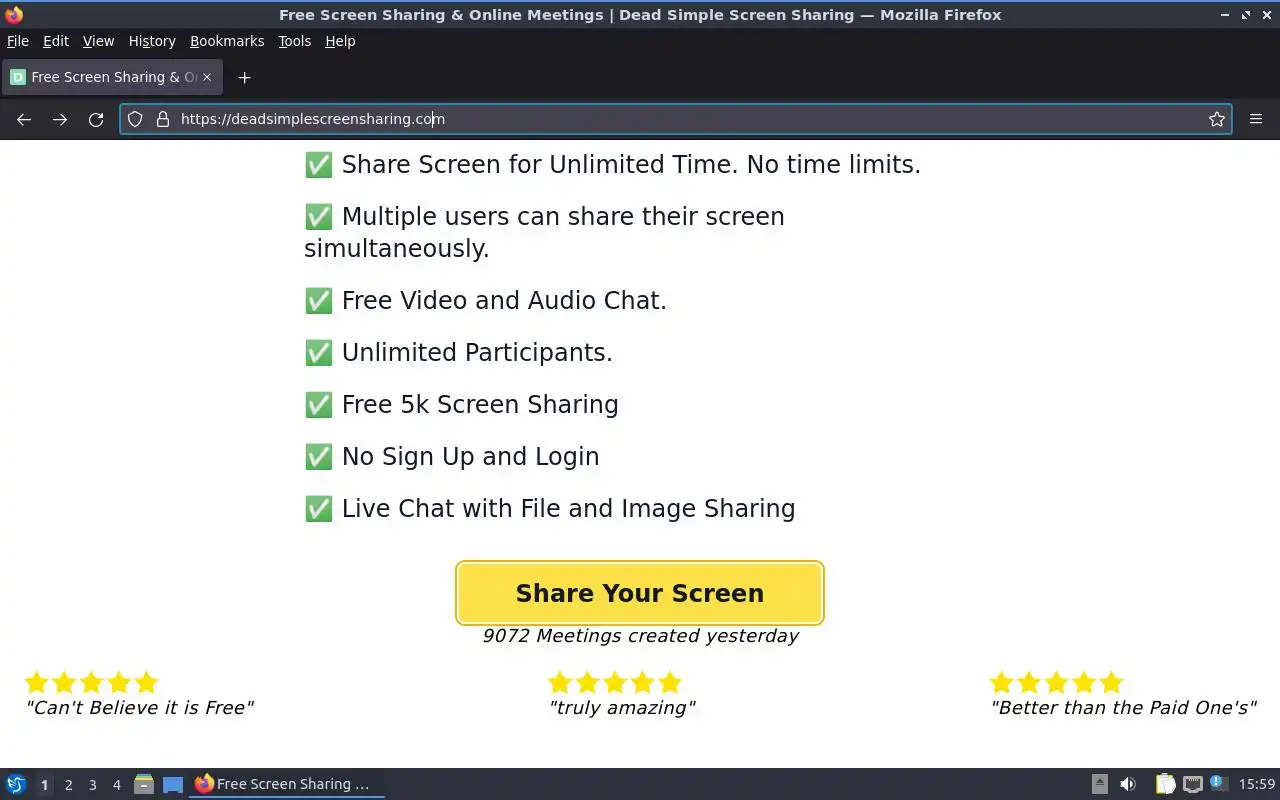Click the "Can't Believe it is Free" review
This screenshot has height=800, width=1280.
tap(139, 708)
